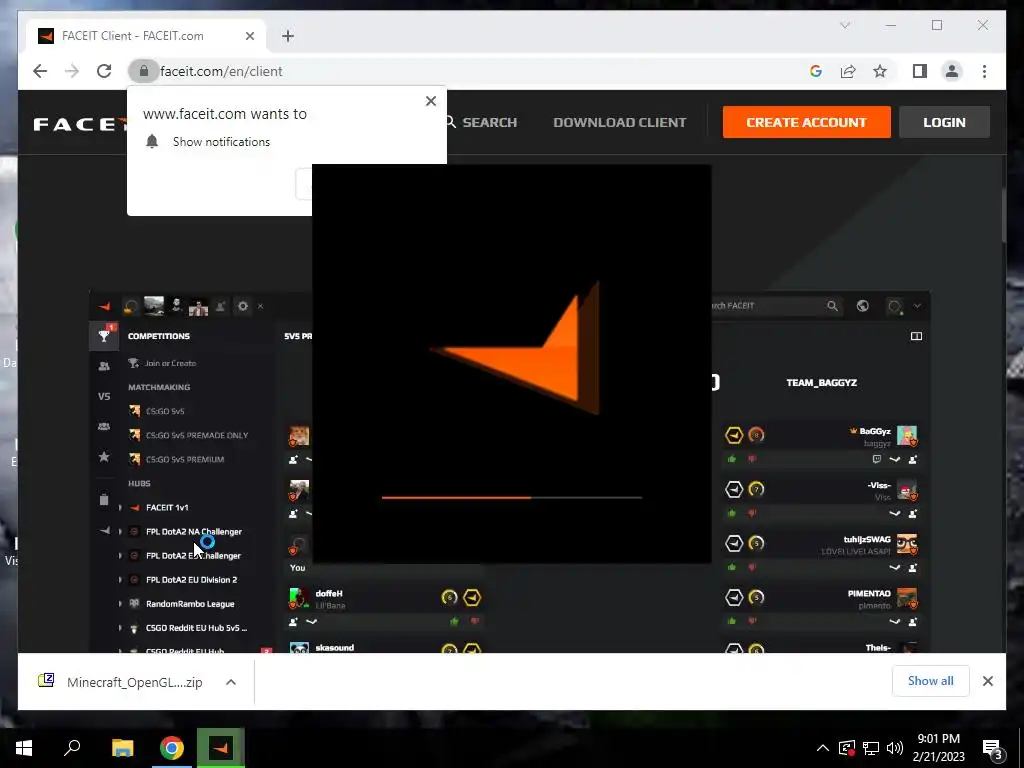Share this page via the share icon
This screenshot has width=1024, height=768.
848,71
